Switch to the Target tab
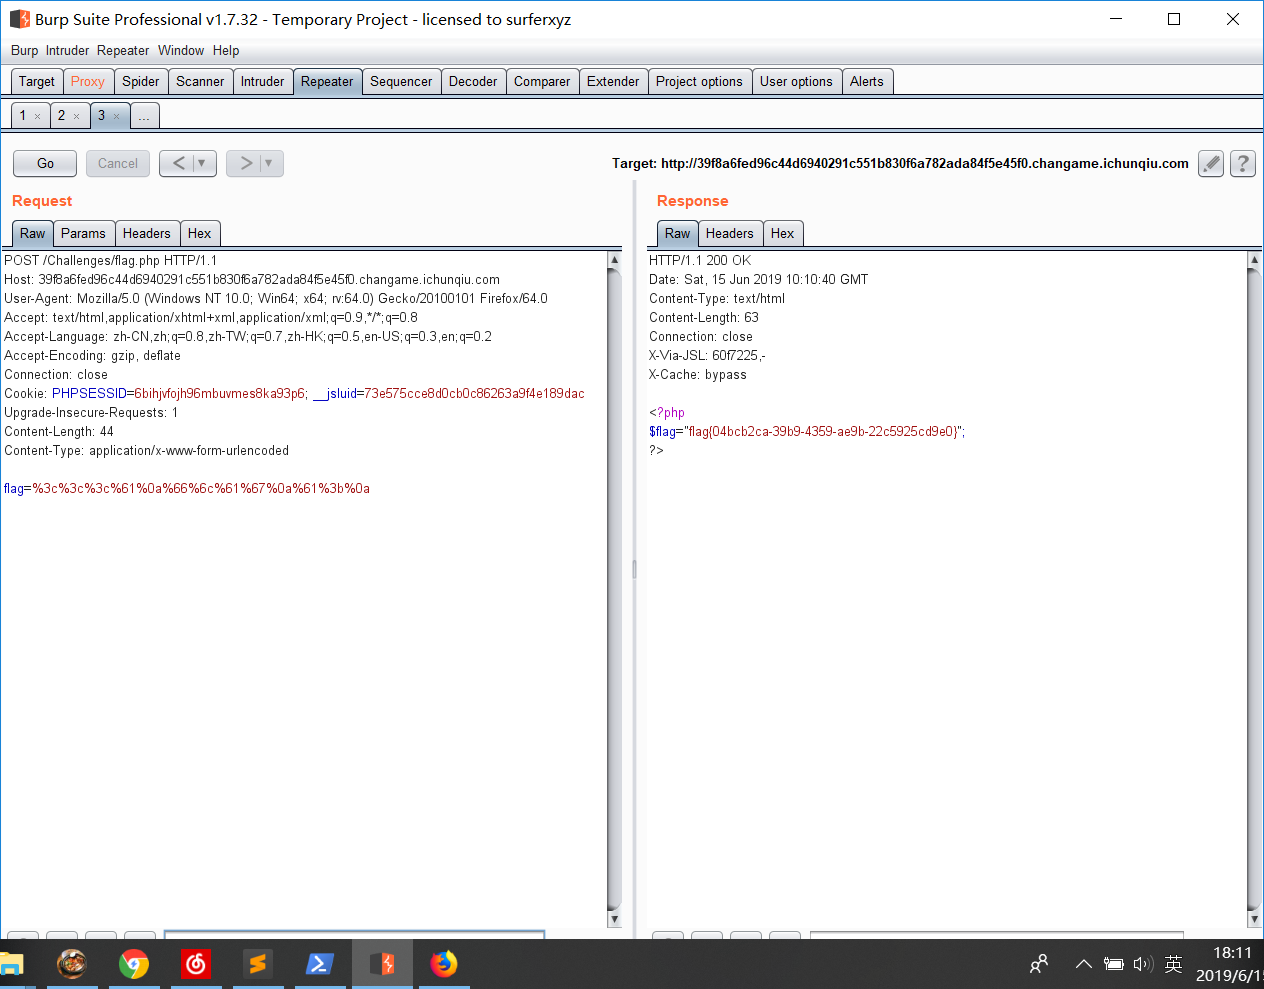Screen dimensions: 1264x989 [37, 82]
